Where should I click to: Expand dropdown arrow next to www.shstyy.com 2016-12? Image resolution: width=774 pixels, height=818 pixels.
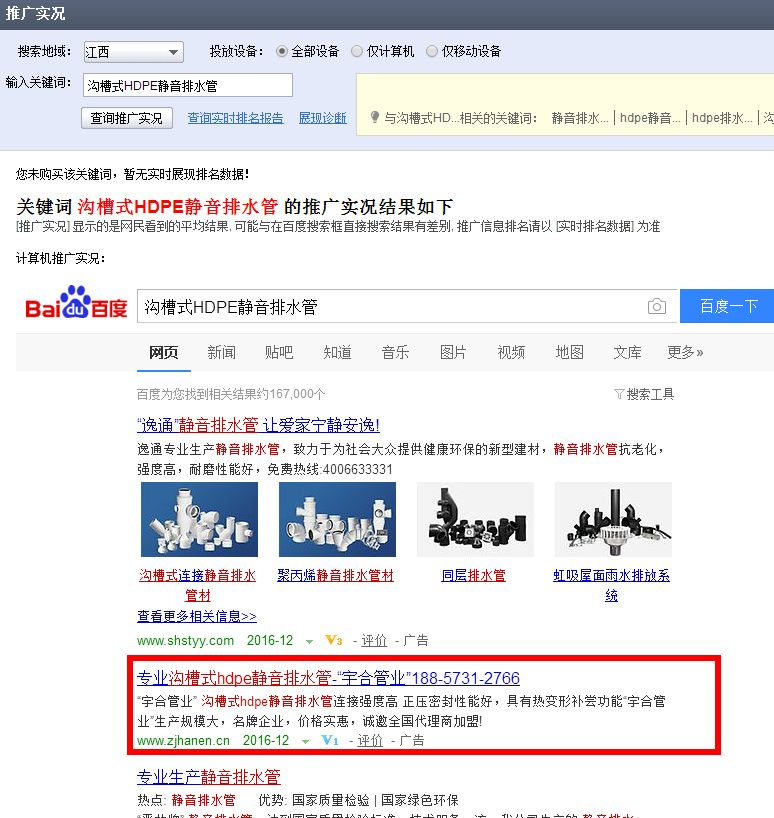coord(309,642)
